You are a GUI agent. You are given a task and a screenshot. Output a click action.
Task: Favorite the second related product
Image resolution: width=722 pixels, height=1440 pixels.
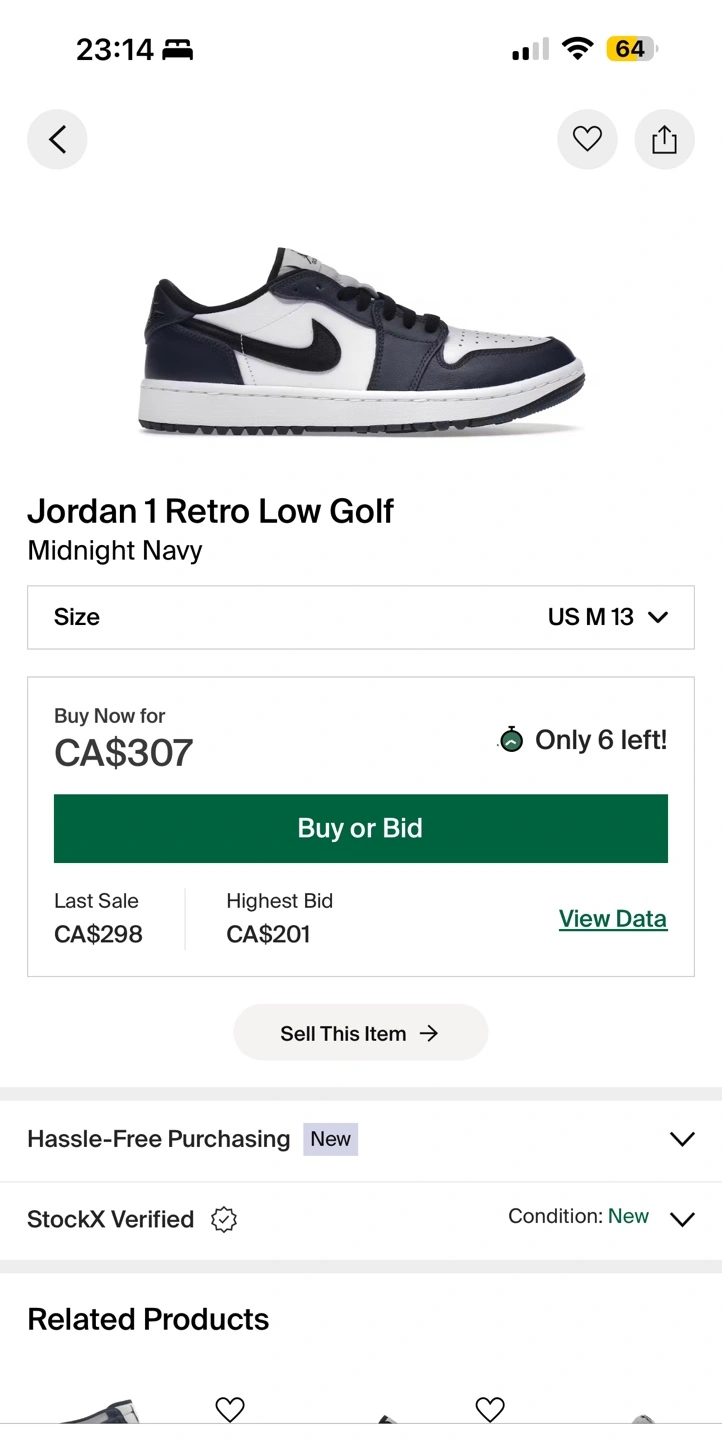pos(489,1409)
